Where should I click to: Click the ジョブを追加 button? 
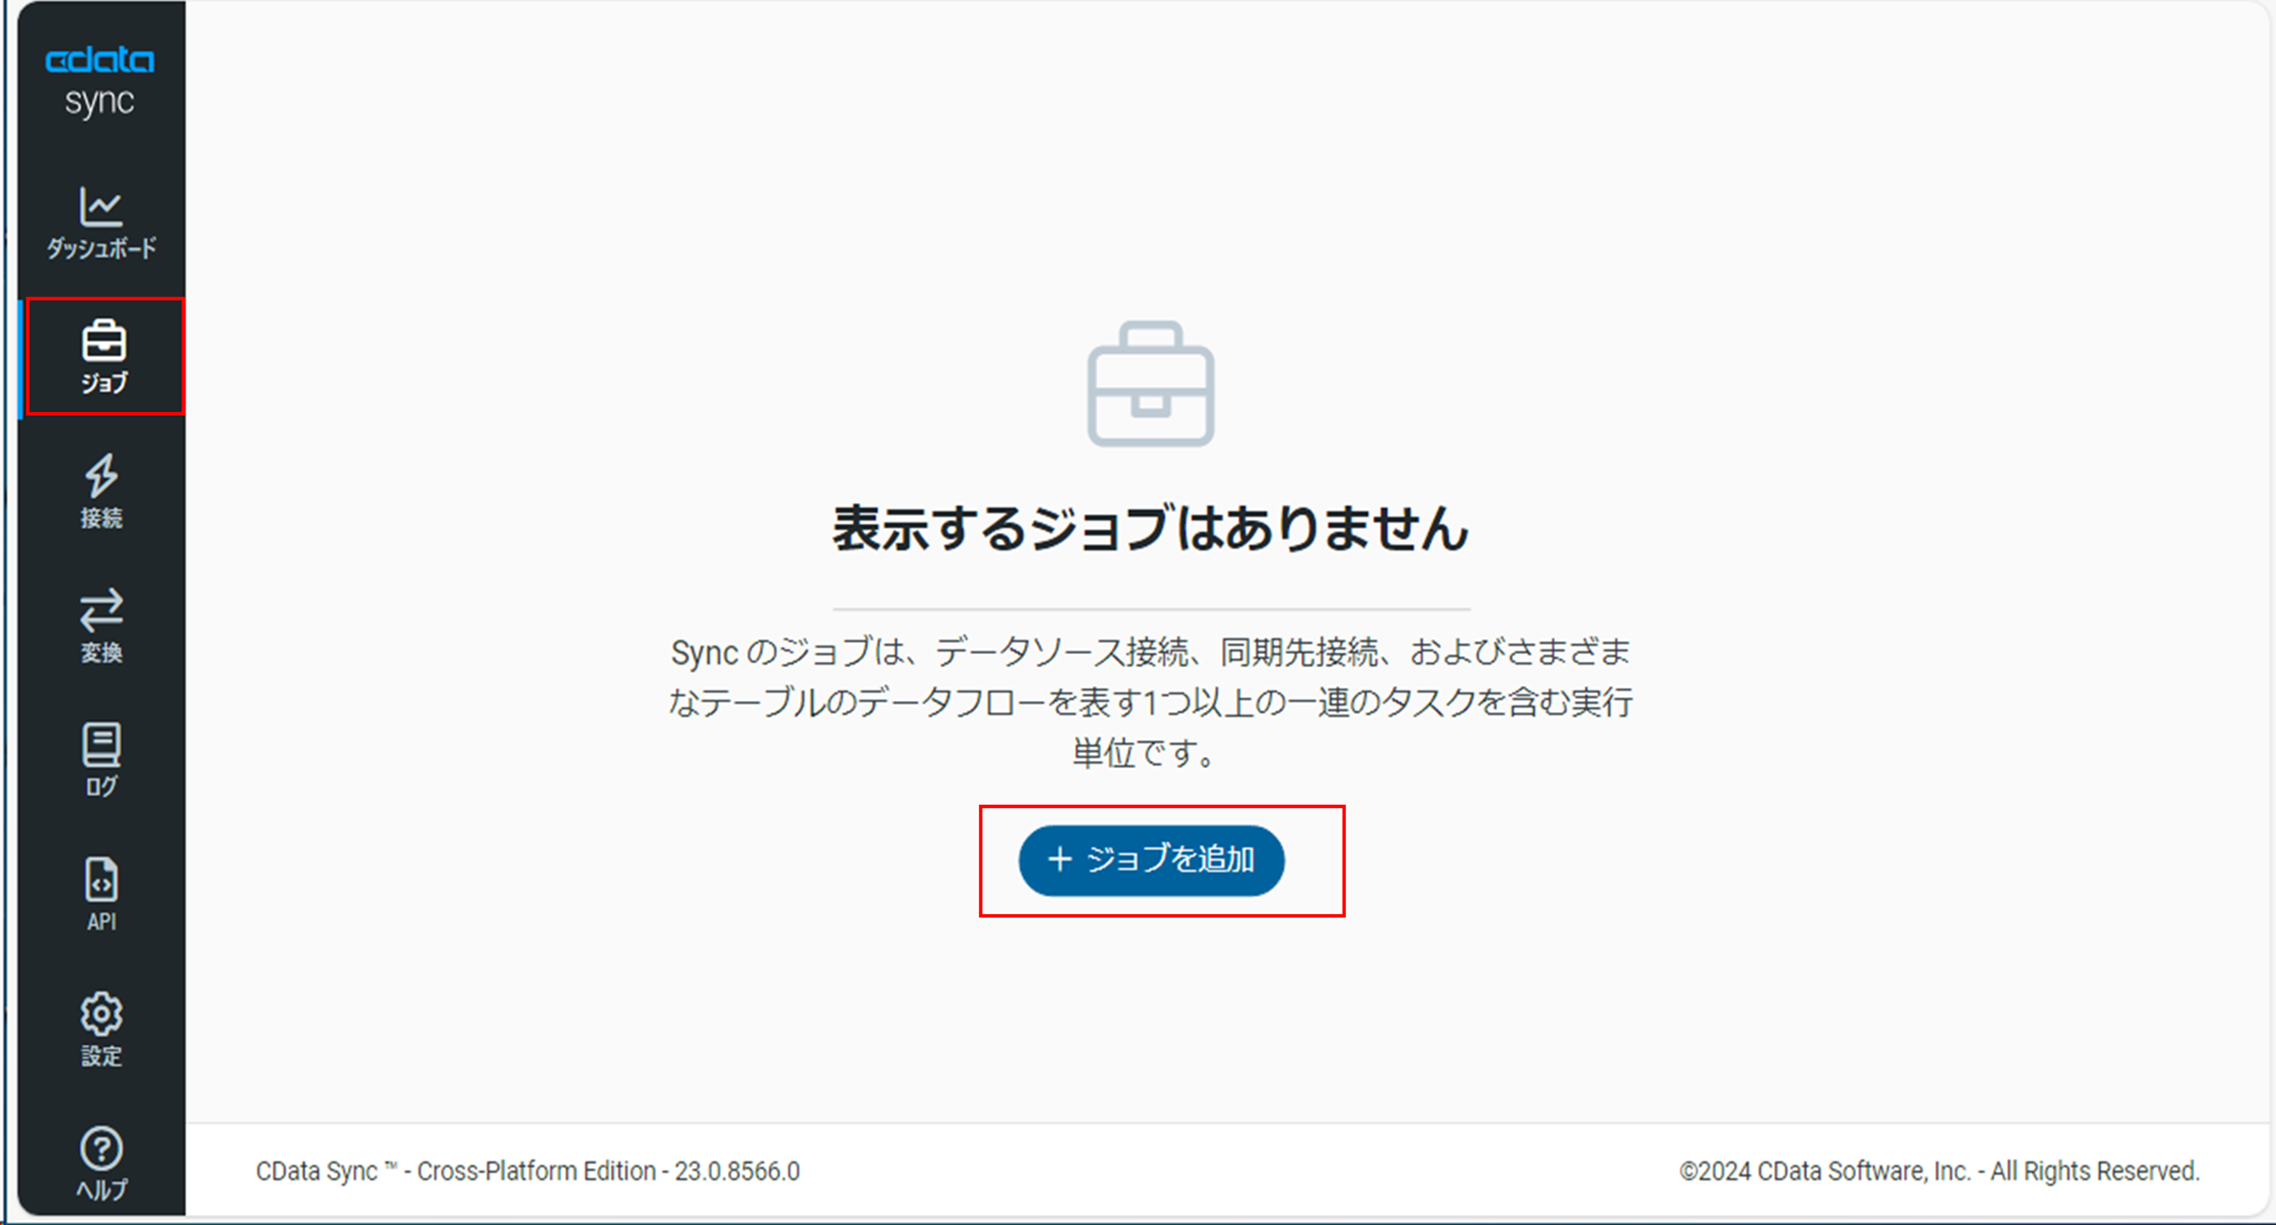coord(1151,860)
